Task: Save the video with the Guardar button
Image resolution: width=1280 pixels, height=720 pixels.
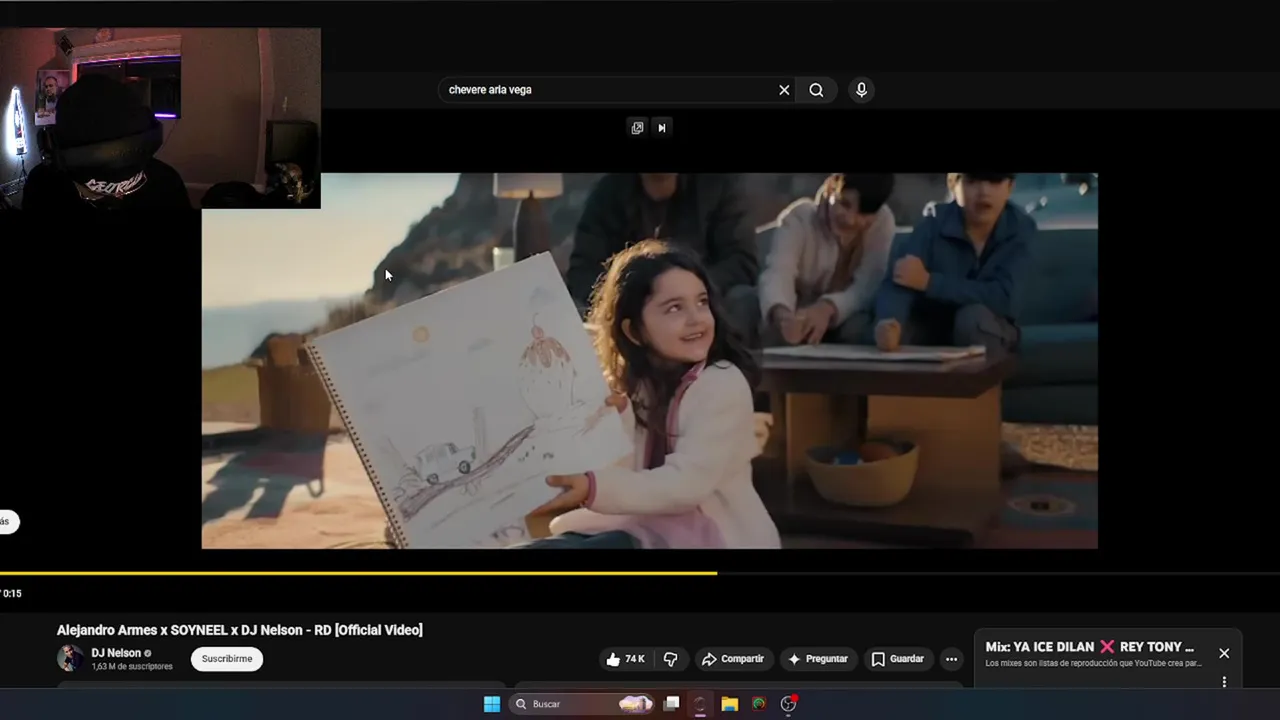Action: pos(897,659)
